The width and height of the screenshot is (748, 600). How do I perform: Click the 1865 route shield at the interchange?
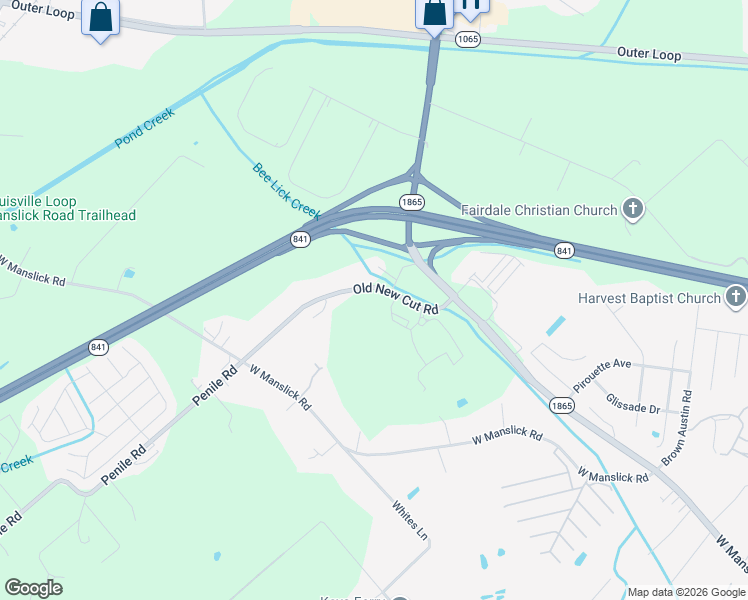point(412,202)
